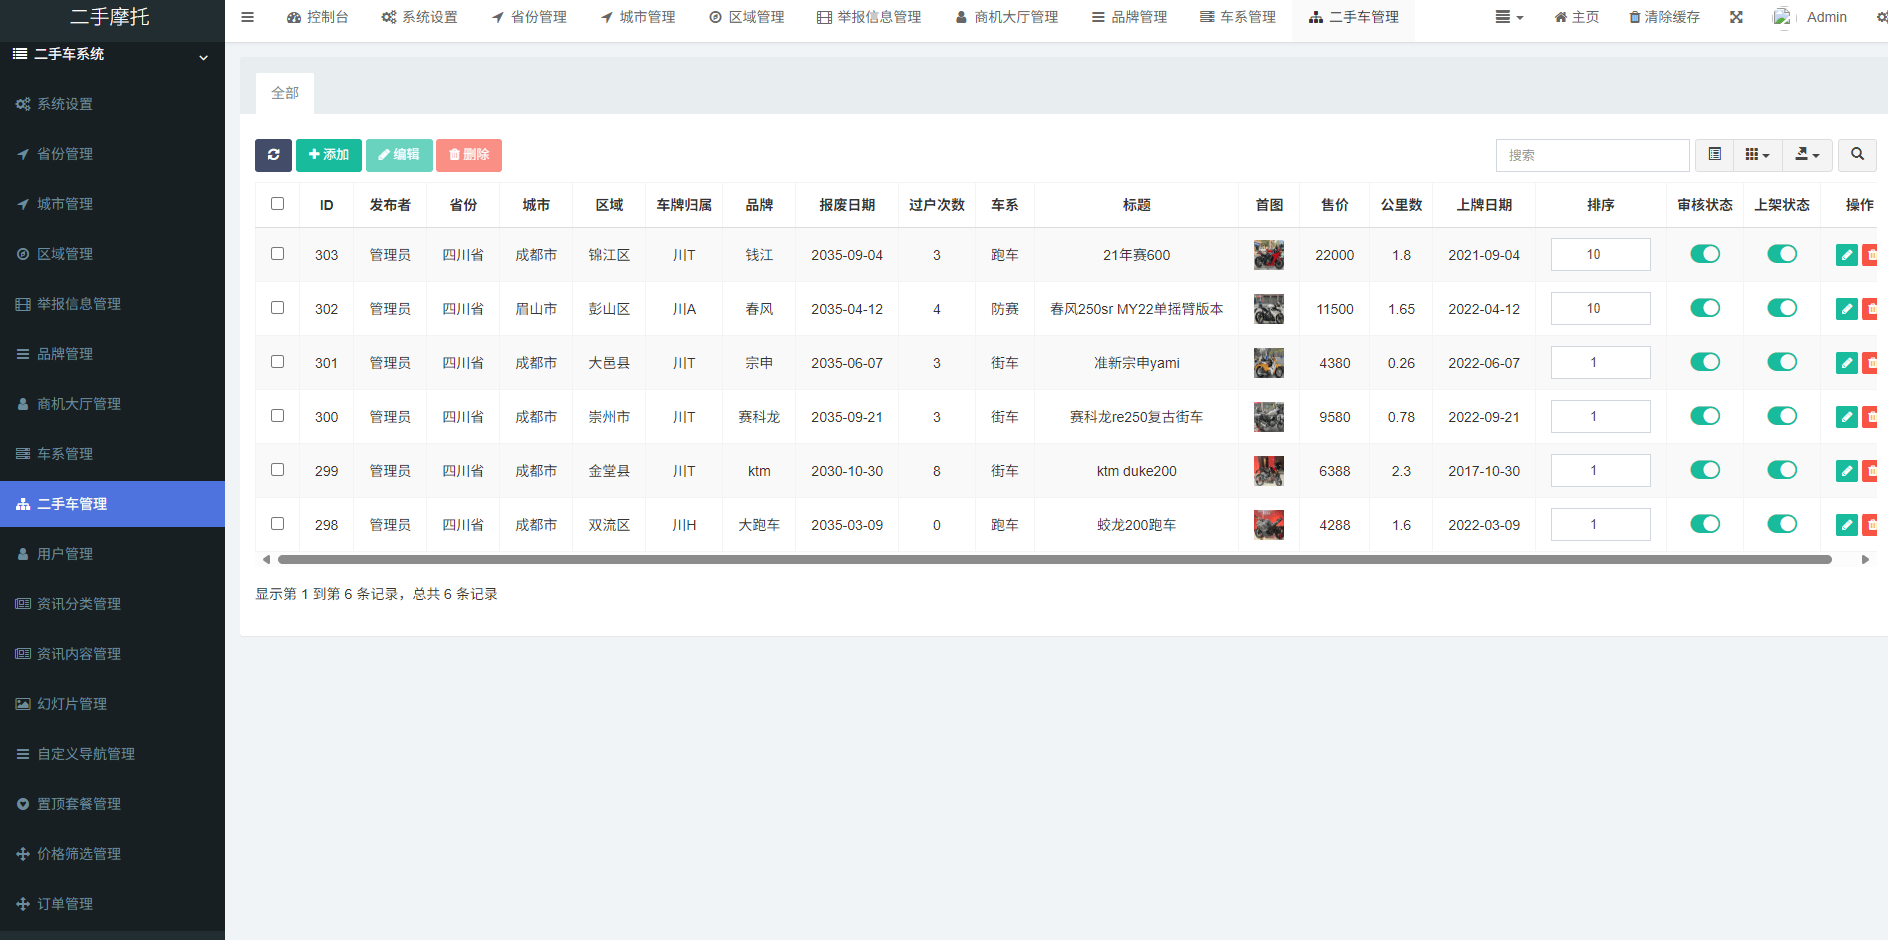Disable 上架状态 switch for record 299
Screen dimensions: 1888x940
click(x=1782, y=470)
